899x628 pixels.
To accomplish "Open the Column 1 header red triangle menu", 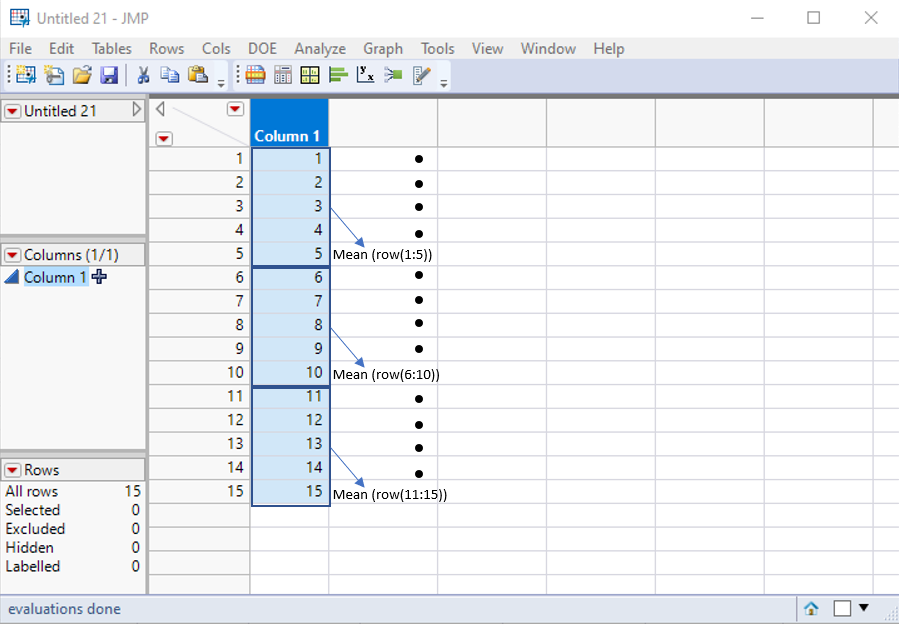I will pyautogui.click(x=235, y=108).
